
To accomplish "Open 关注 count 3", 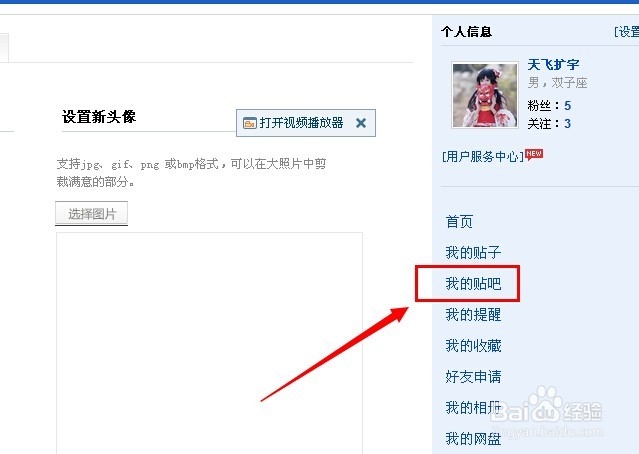I will (567, 124).
